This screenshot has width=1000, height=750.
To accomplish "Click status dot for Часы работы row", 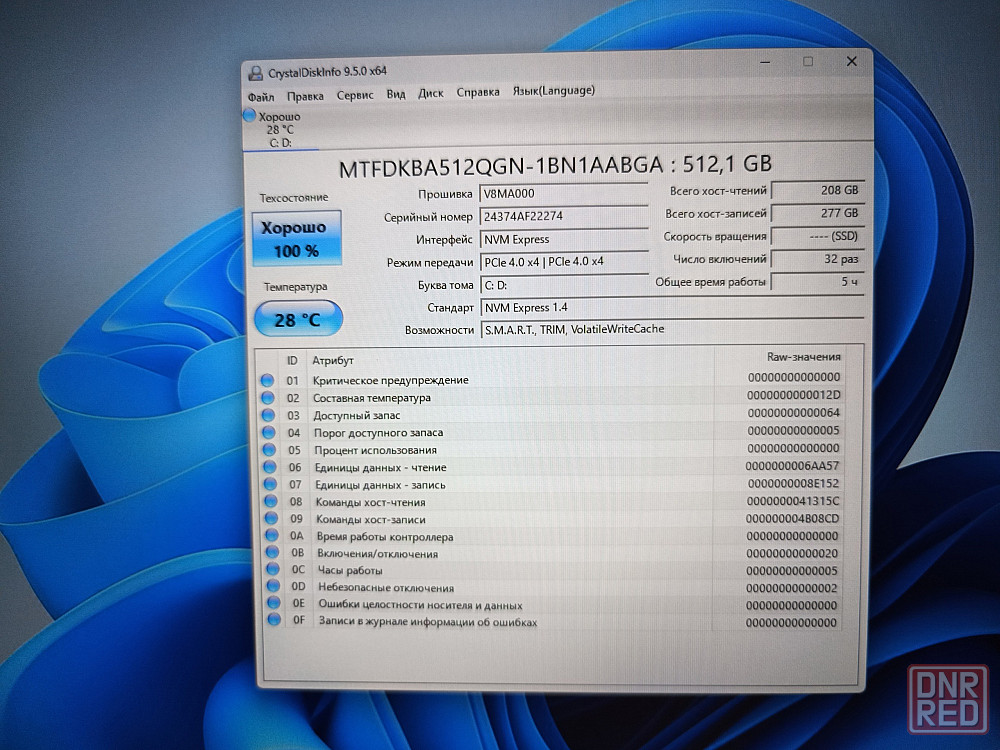I will point(273,568).
